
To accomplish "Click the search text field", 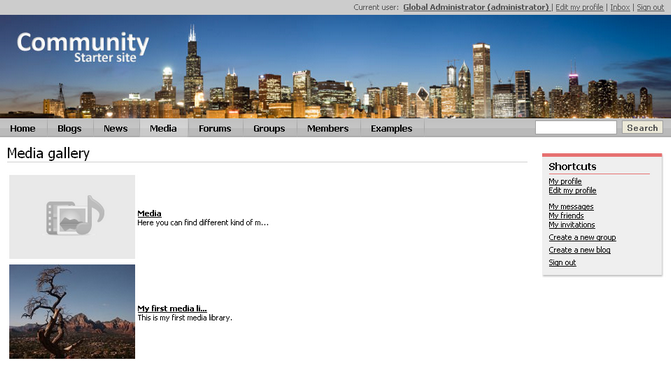I will (576, 127).
